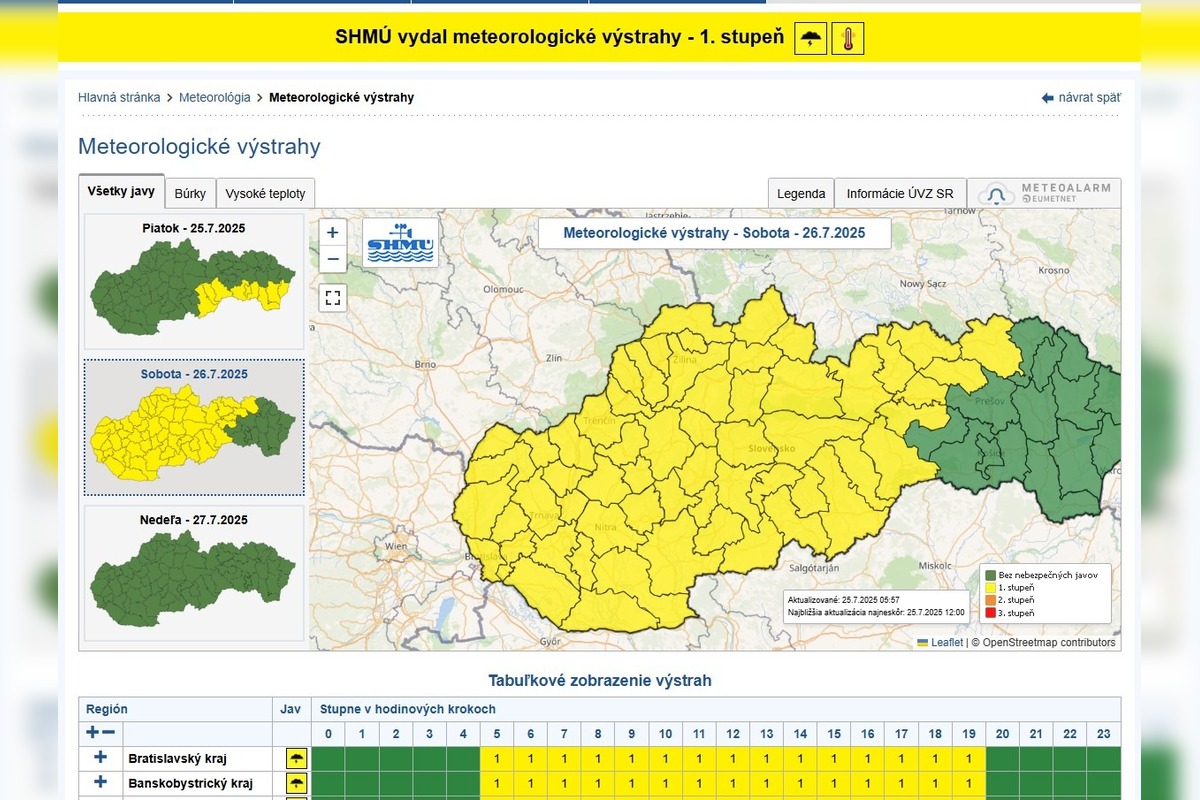
Task: Expand all regions with header plus sign
Action: 93,733
